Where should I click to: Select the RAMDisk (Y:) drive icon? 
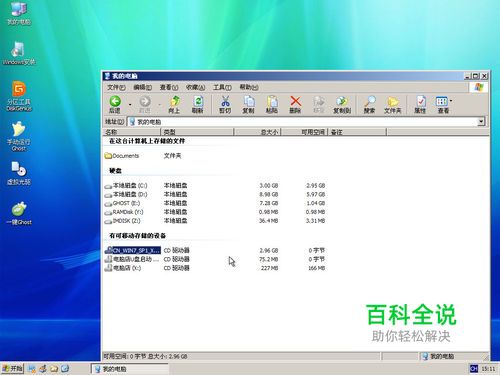pos(108,212)
